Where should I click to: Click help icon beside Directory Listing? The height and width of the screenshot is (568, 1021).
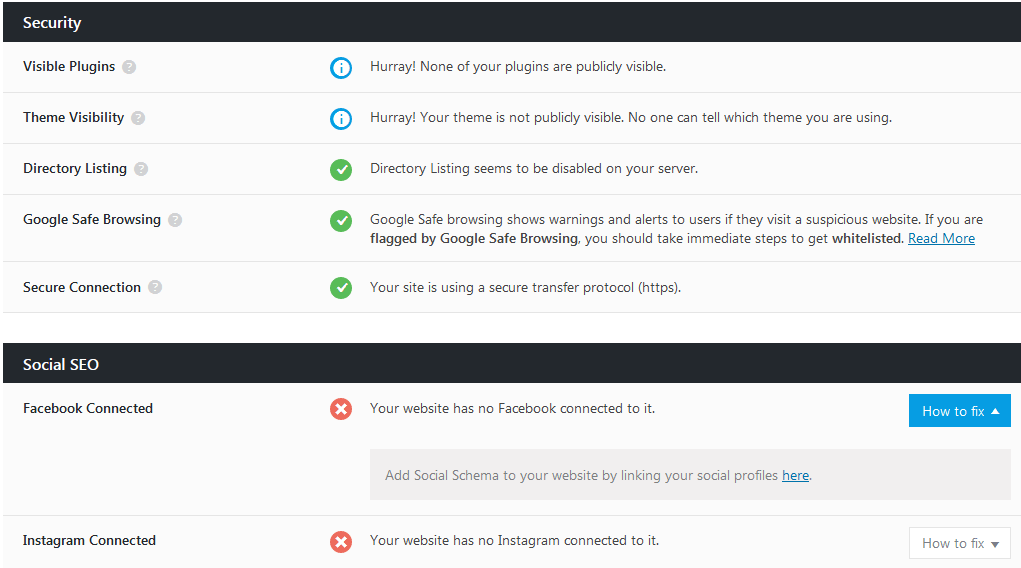[x=141, y=169]
